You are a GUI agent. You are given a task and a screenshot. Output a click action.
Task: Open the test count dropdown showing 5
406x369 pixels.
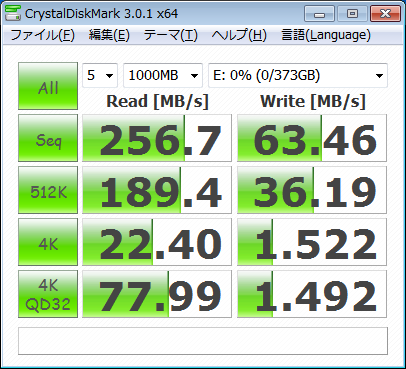[x=100, y=75]
